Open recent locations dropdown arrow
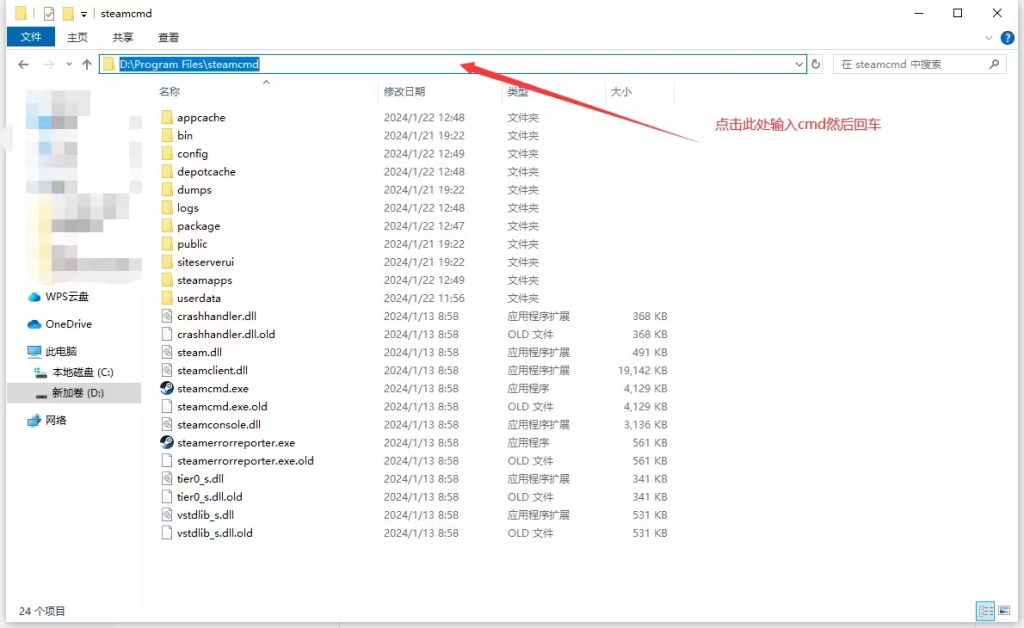 (69, 64)
